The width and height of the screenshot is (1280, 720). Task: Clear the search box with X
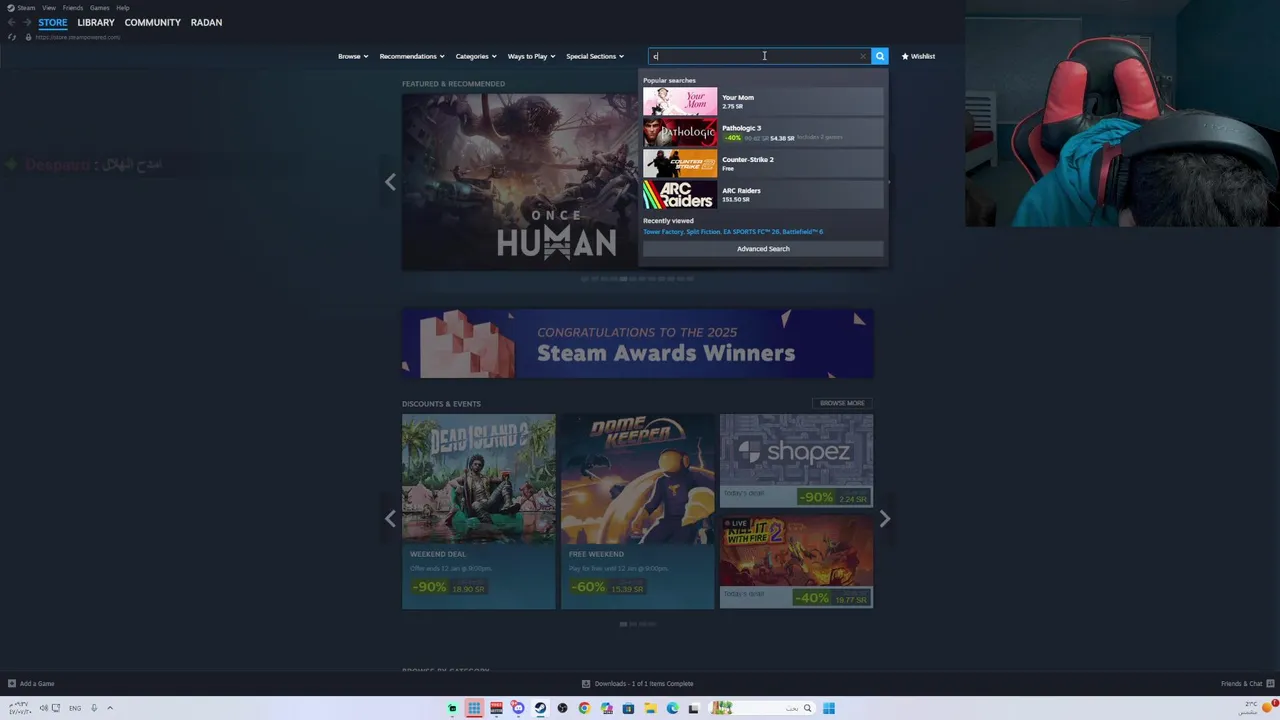coord(863,56)
